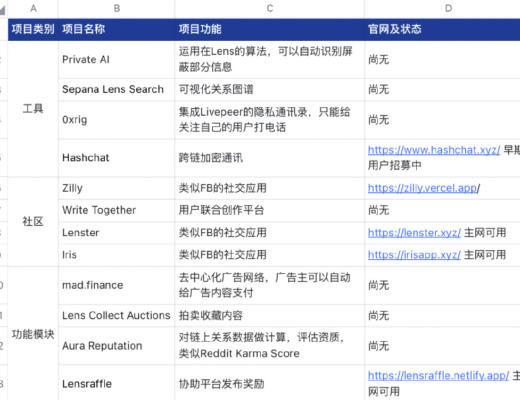Click the 项目类别 header cell

pos(33,29)
